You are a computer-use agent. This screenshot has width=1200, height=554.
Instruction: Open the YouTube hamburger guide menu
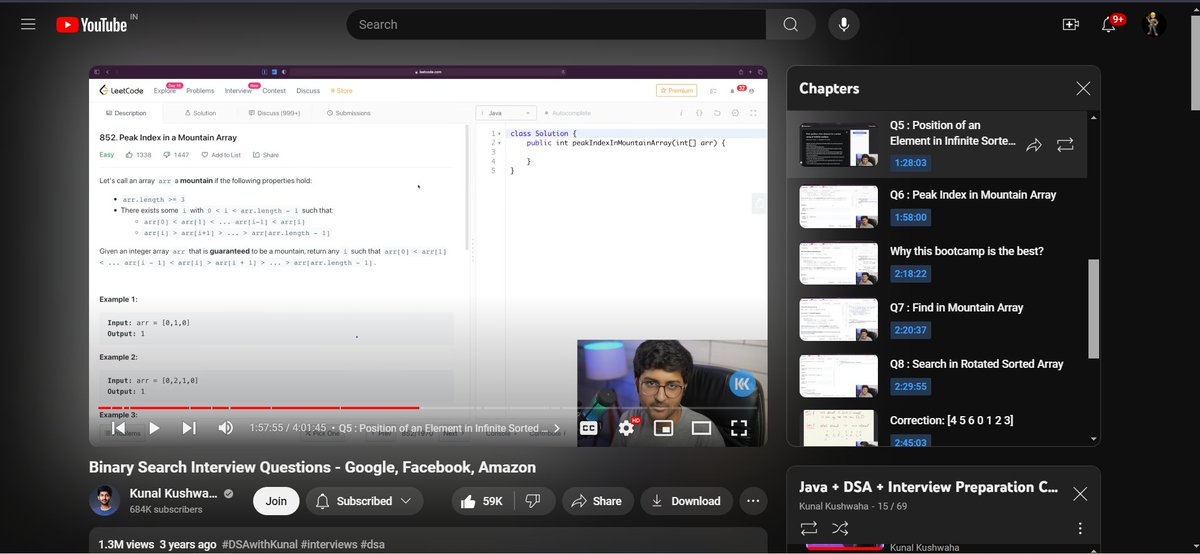(28, 24)
